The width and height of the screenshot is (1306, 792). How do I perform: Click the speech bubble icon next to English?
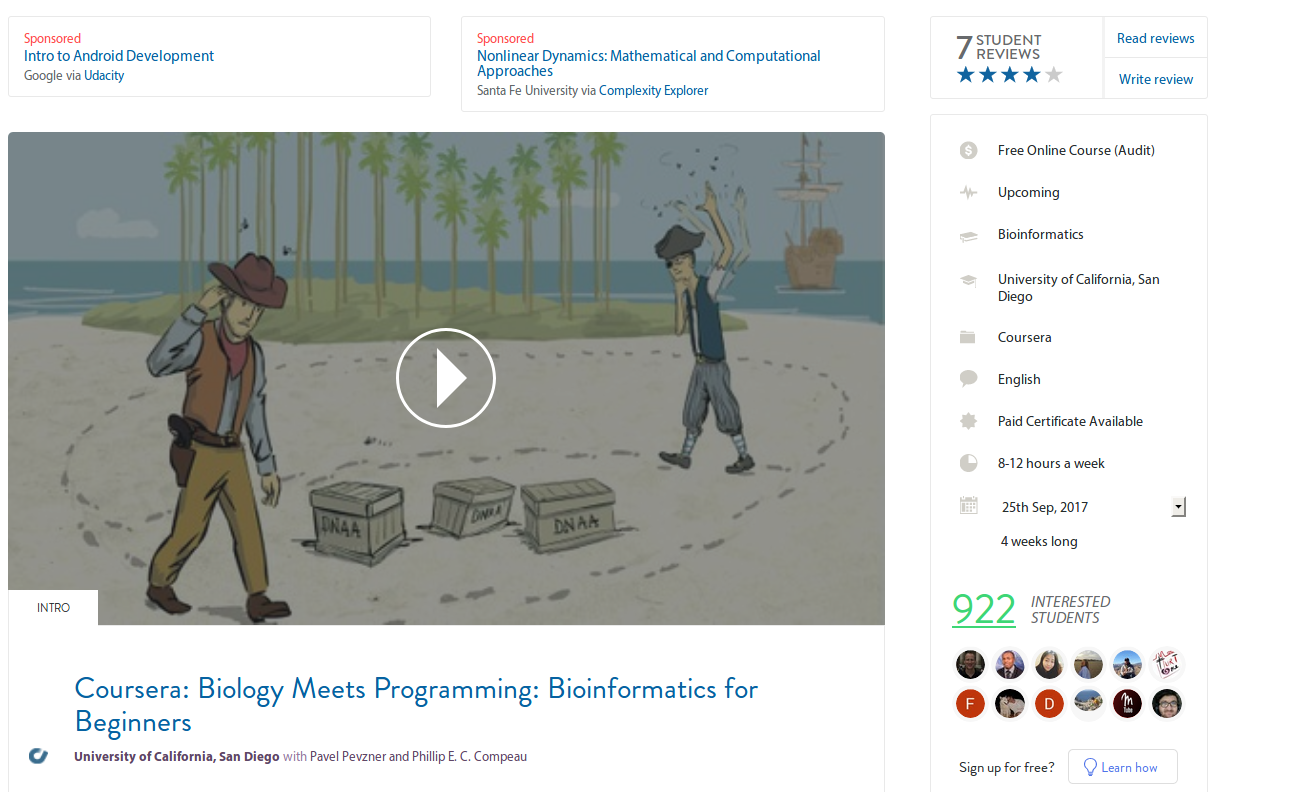click(x=968, y=379)
